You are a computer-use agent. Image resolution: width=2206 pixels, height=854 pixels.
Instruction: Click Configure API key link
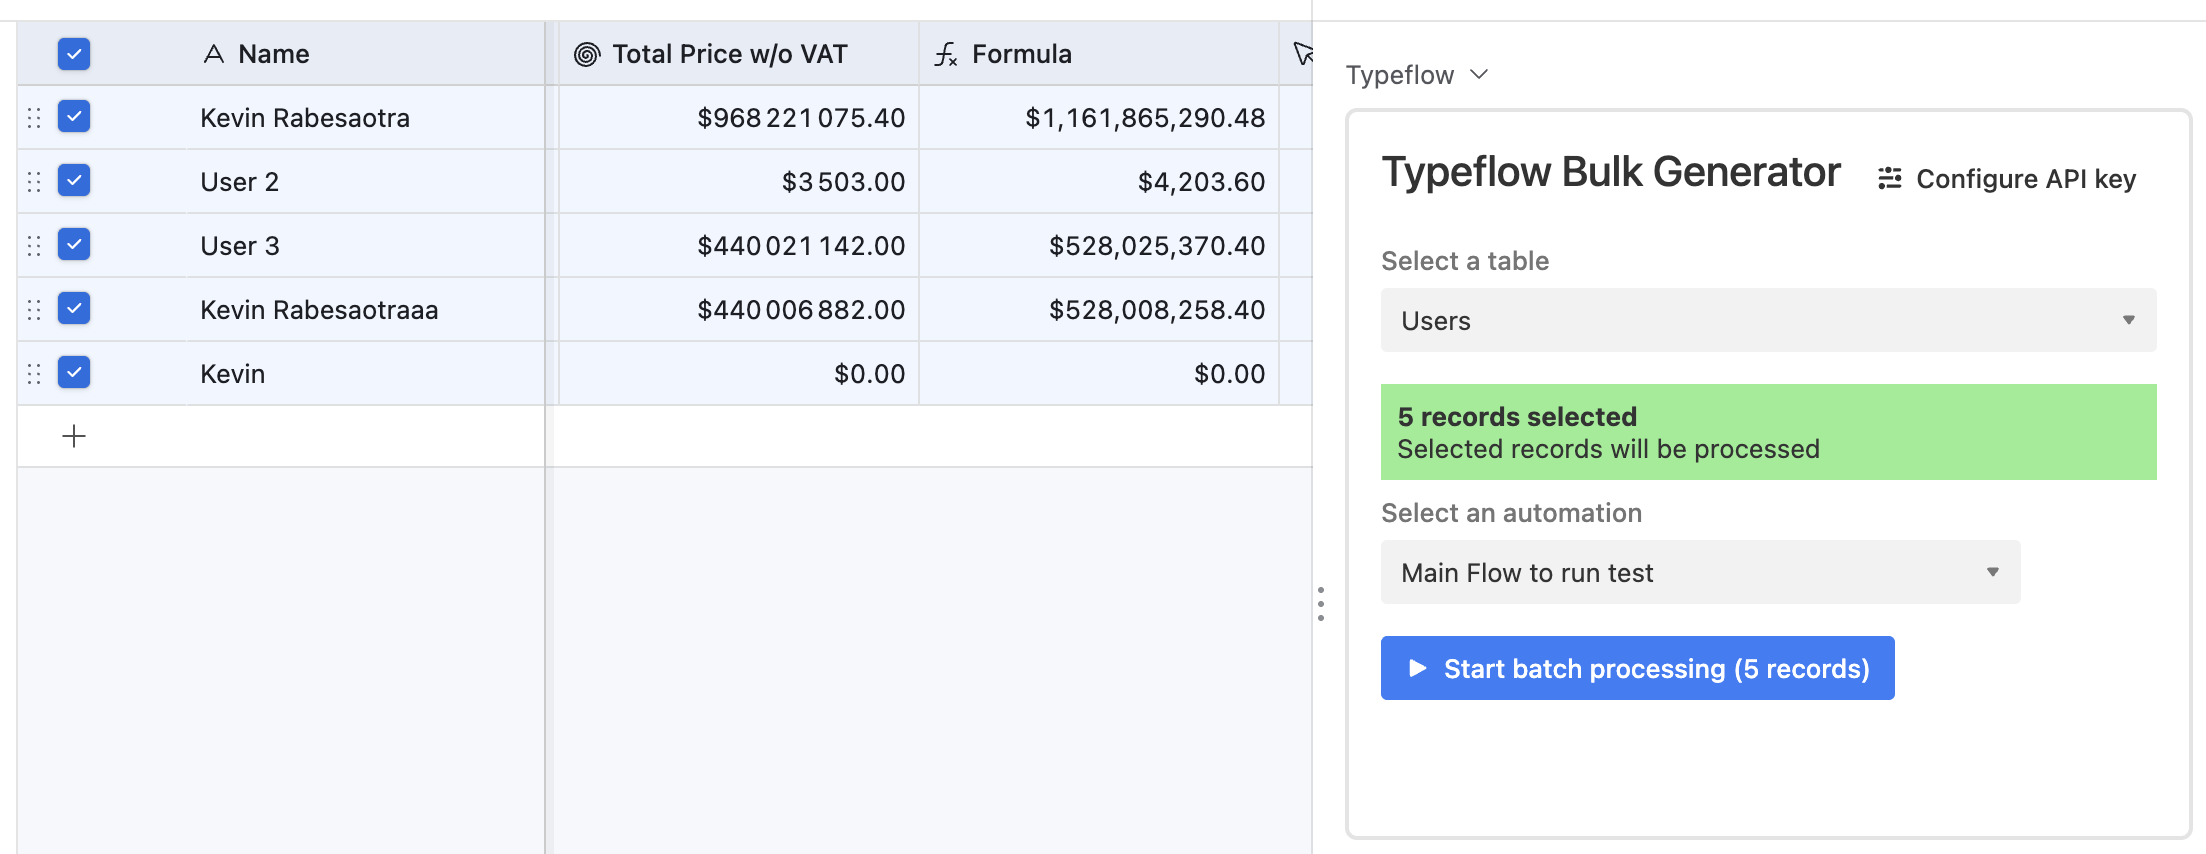pyautogui.click(x=2007, y=179)
